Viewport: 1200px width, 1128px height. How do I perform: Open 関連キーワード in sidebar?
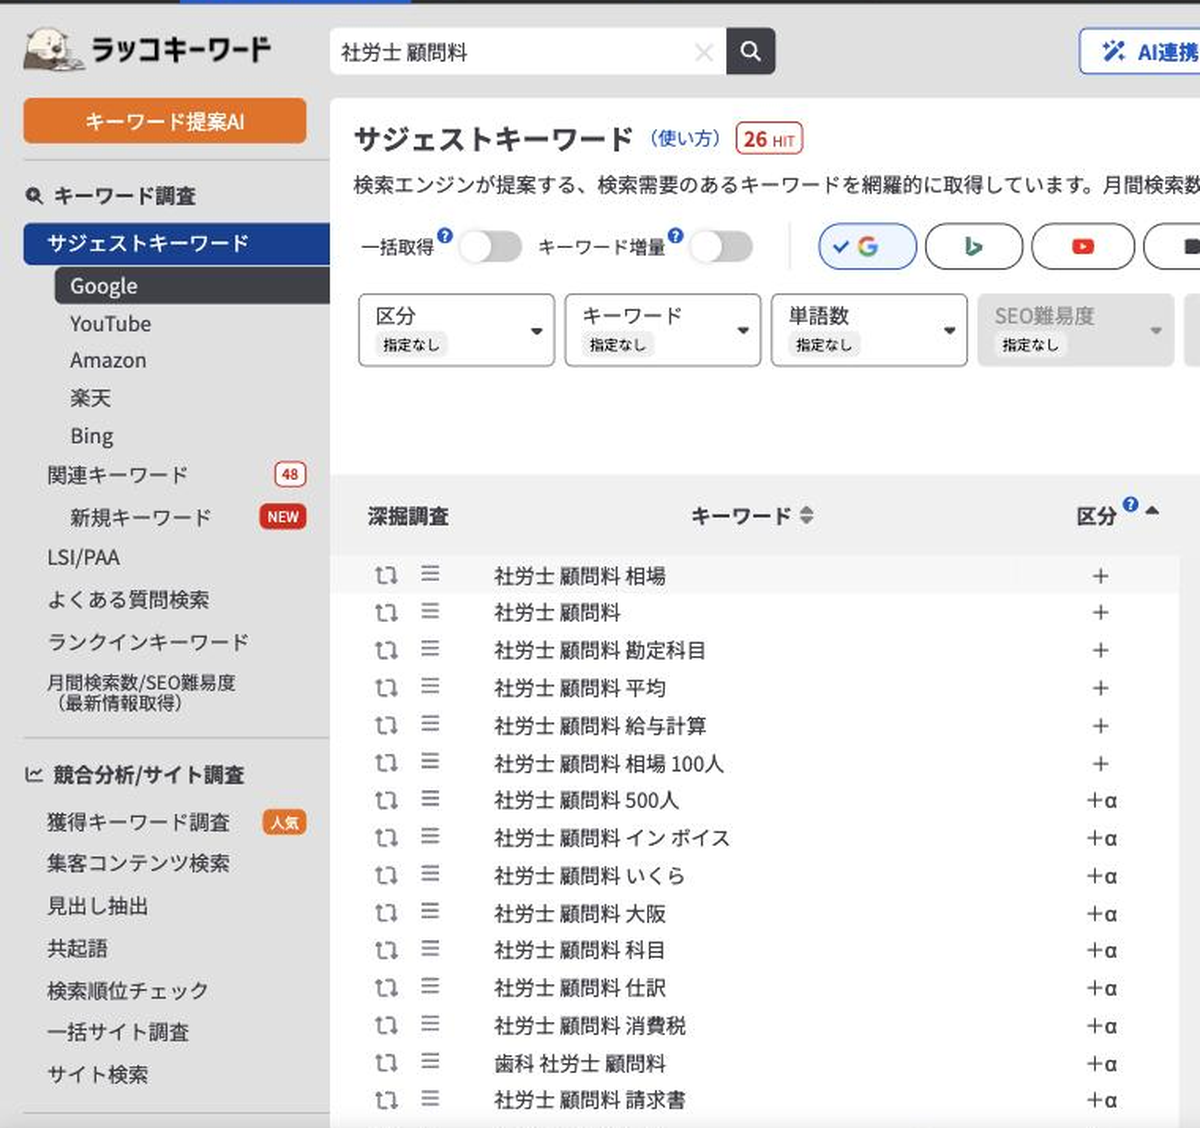coord(118,475)
